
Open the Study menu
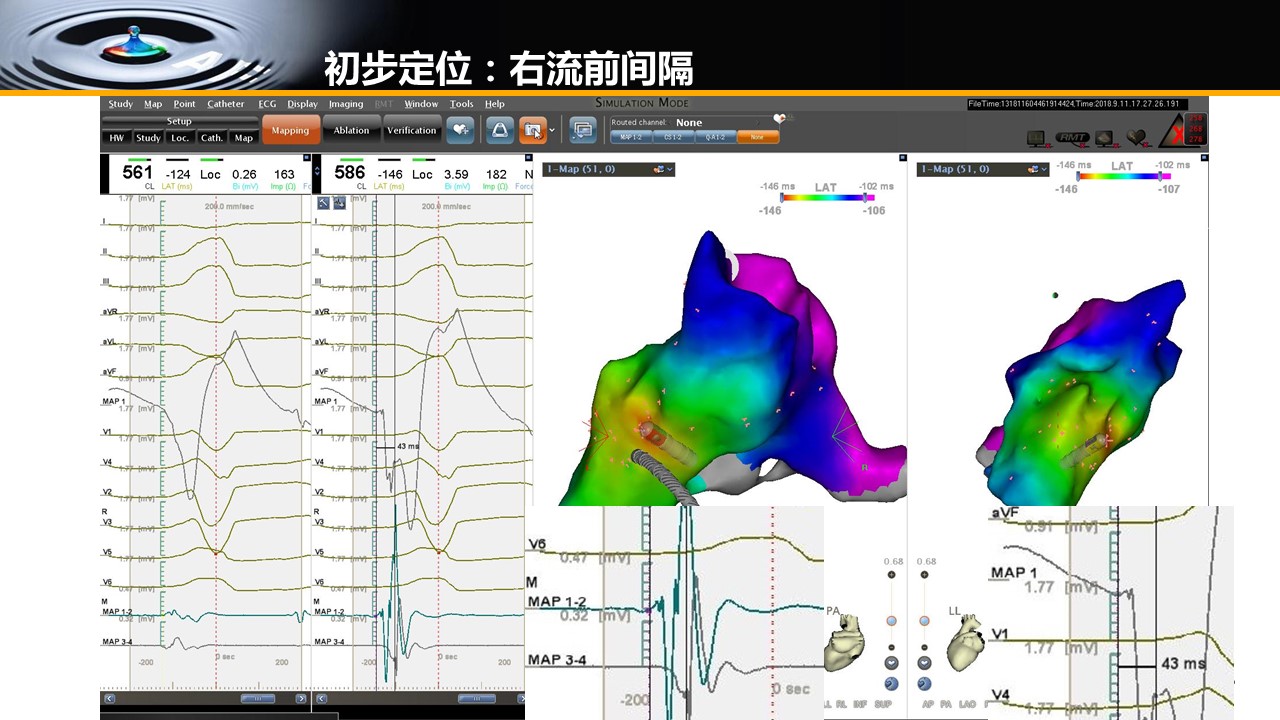121,104
